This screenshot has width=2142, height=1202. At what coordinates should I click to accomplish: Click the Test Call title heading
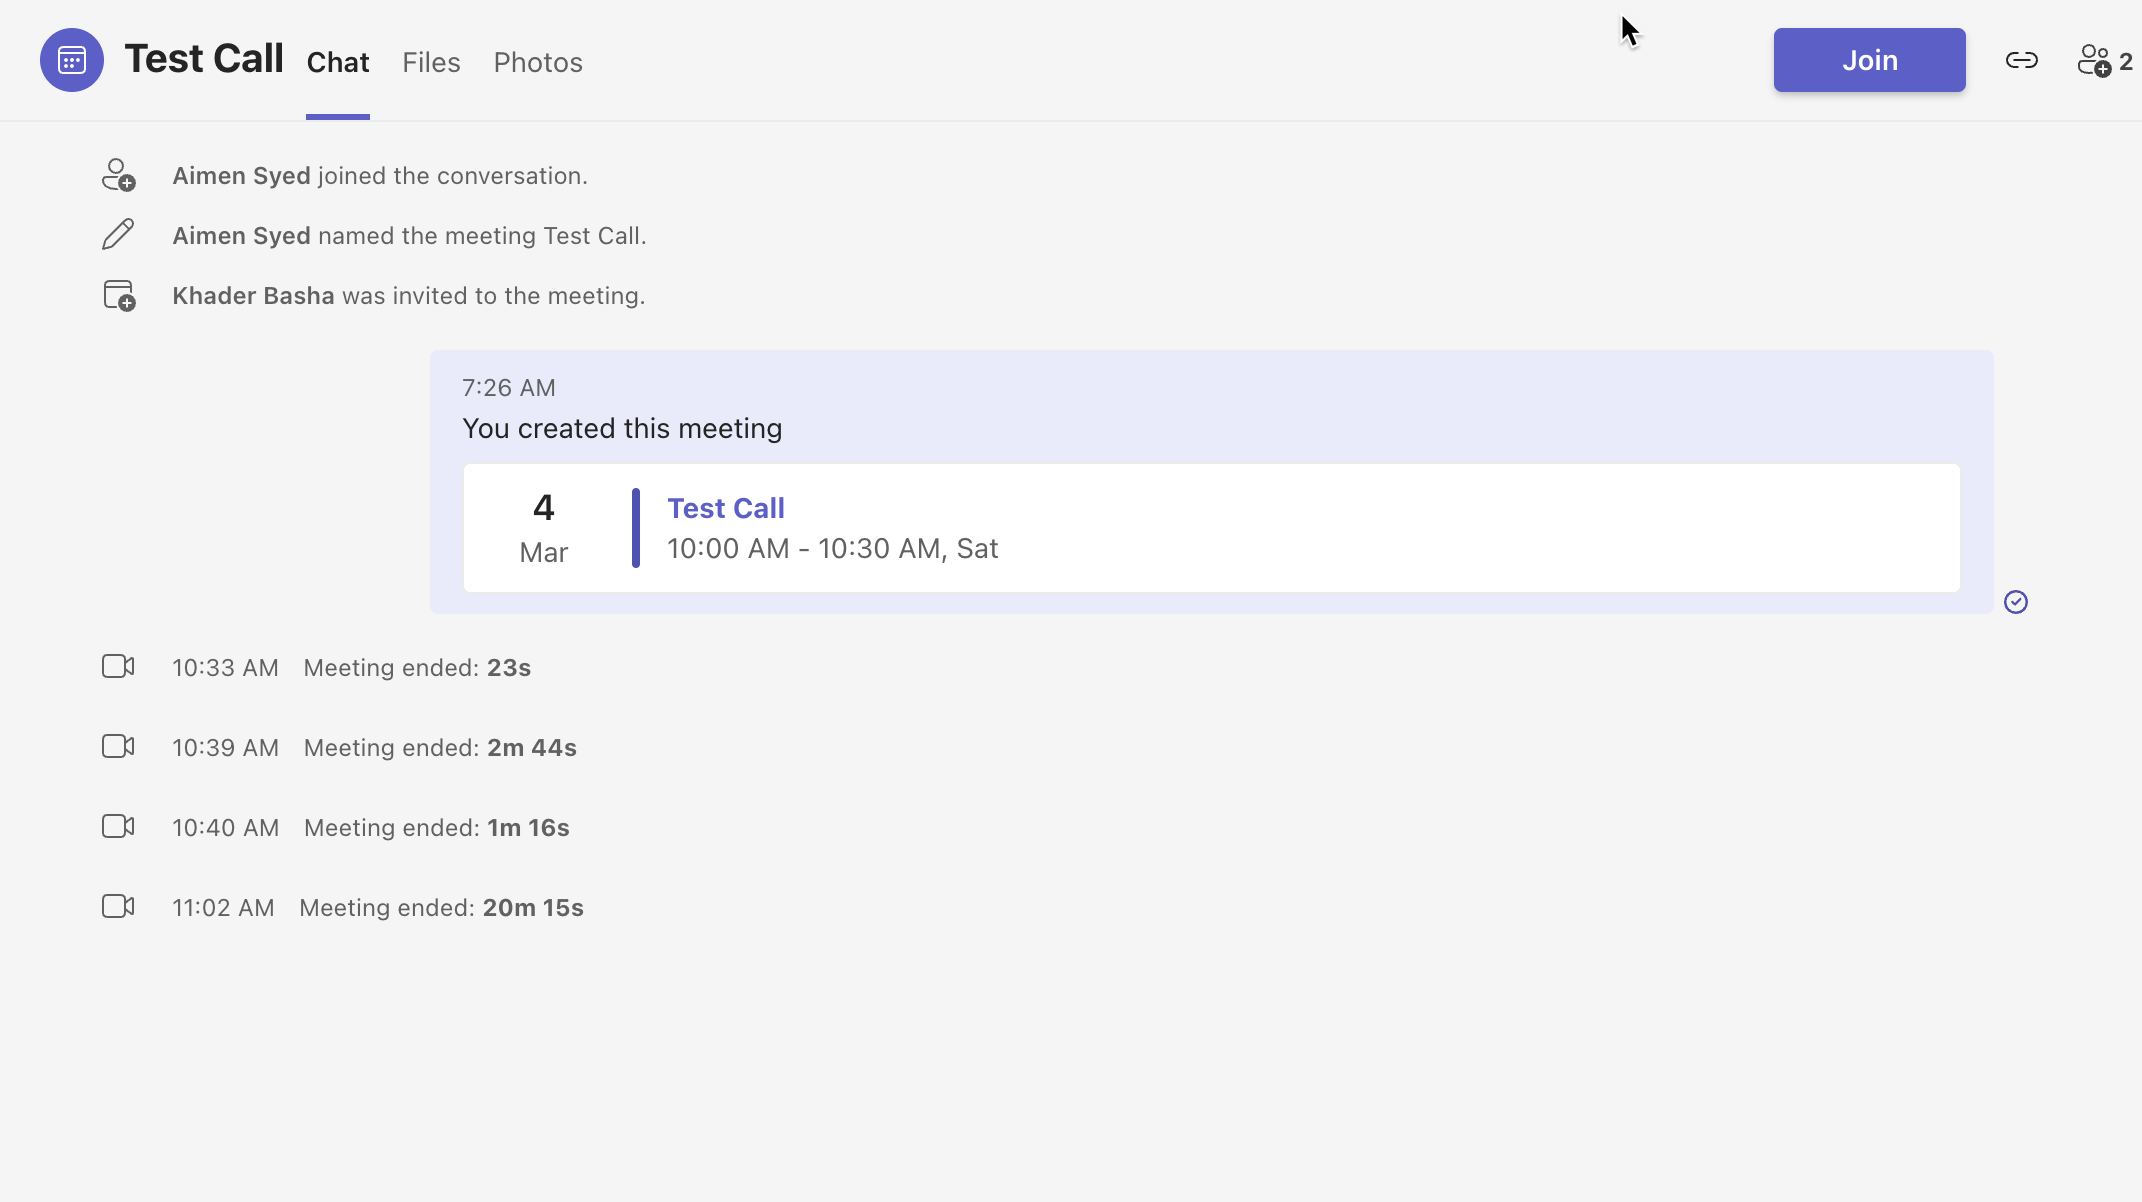click(x=204, y=59)
